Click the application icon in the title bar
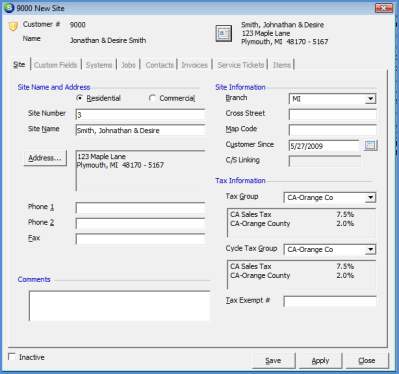 [x=9, y=8]
